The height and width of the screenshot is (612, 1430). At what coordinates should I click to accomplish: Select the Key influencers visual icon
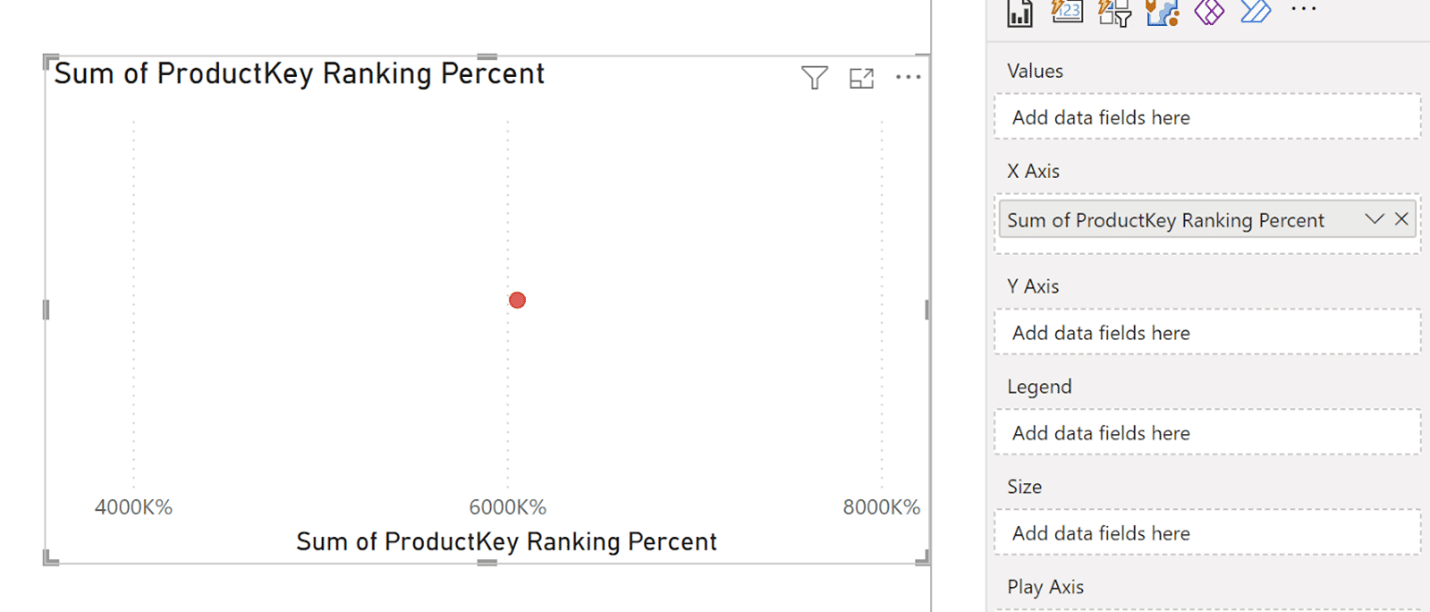click(x=1113, y=12)
